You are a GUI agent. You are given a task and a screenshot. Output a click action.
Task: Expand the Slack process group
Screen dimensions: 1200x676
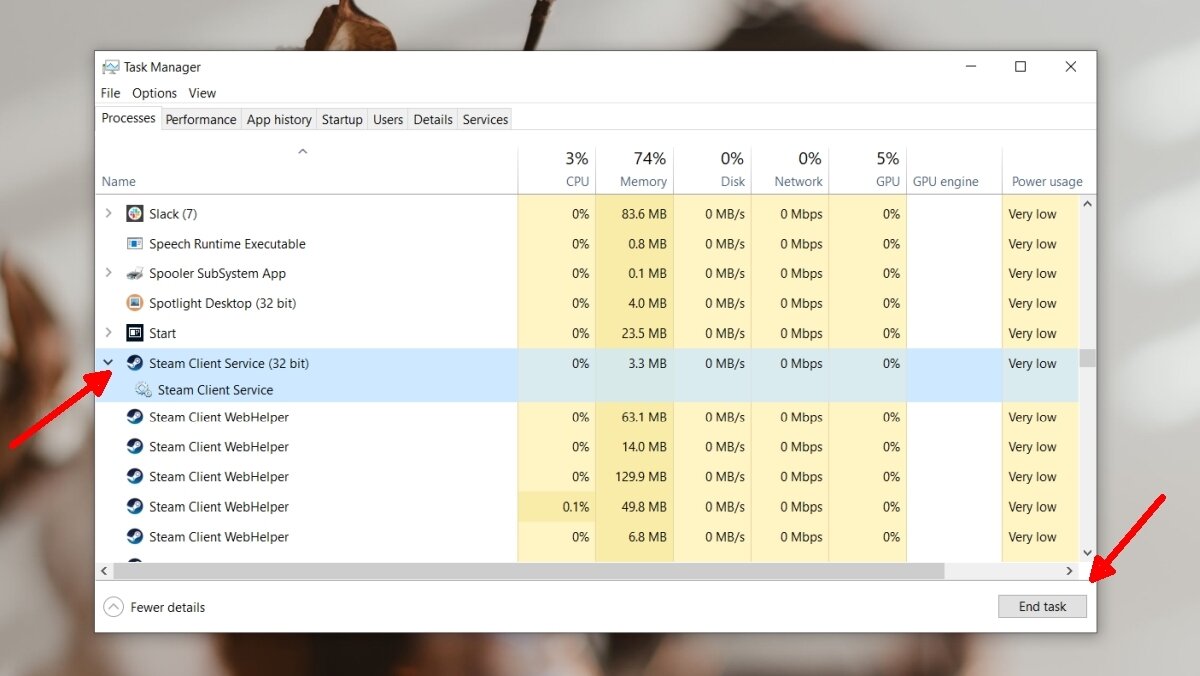coord(108,213)
